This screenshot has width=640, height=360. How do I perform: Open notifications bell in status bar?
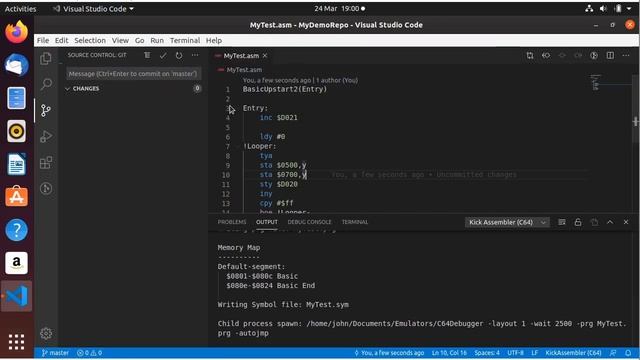click(628, 353)
